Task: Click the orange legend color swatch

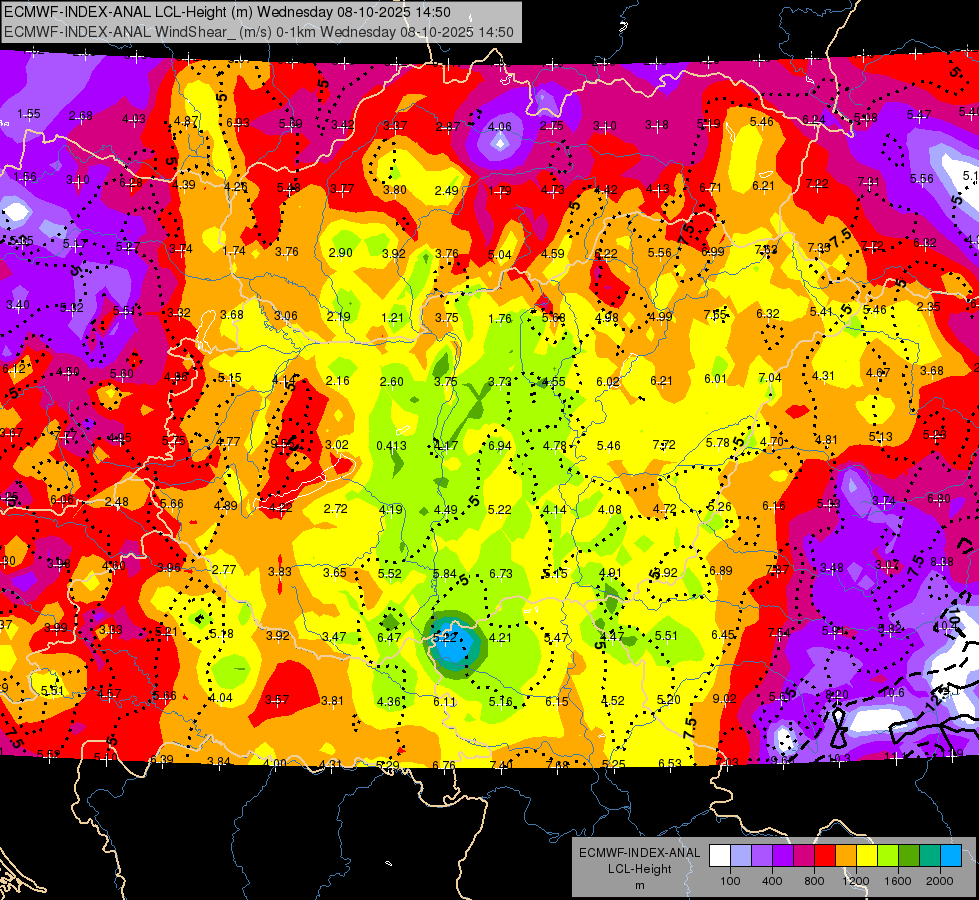Action: tap(846, 856)
